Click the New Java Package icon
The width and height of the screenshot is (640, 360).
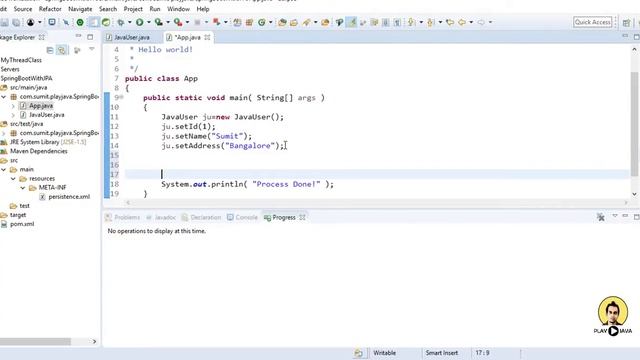point(249,22)
